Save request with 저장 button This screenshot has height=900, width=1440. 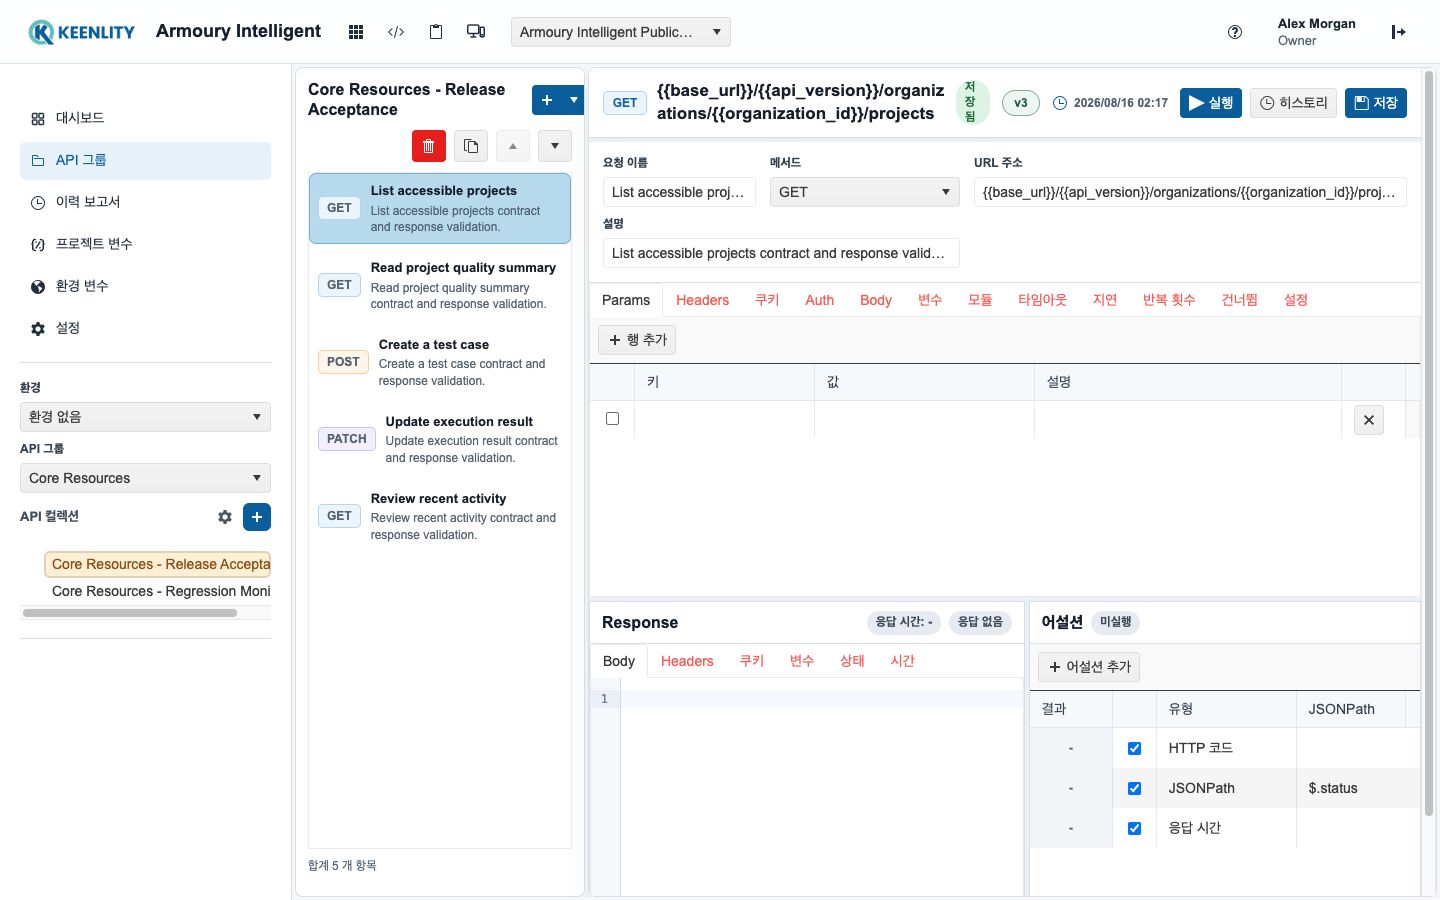(1376, 103)
